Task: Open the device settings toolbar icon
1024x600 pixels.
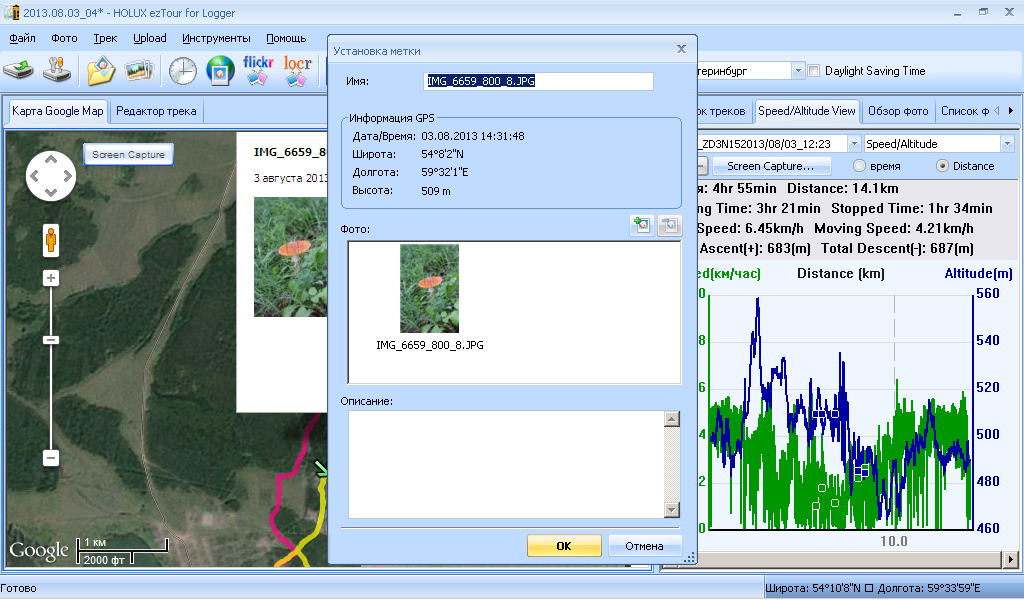Action: point(59,71)
